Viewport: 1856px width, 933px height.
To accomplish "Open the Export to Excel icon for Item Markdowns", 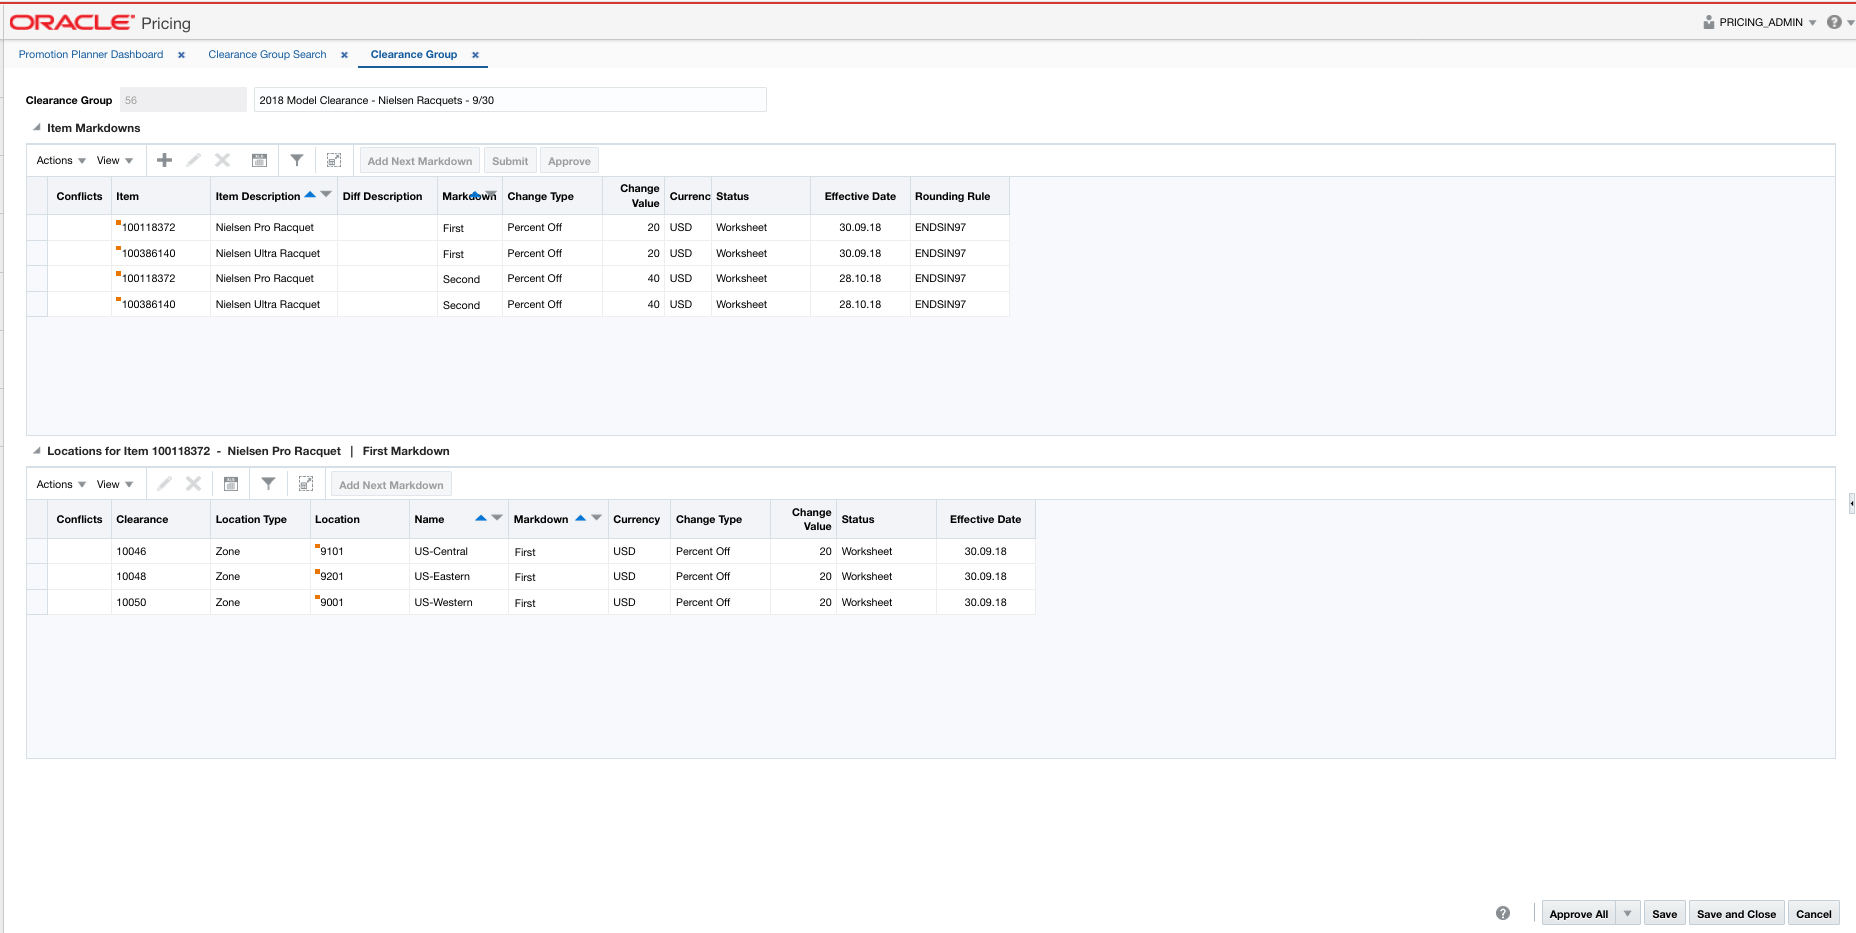I will point(259,160).
